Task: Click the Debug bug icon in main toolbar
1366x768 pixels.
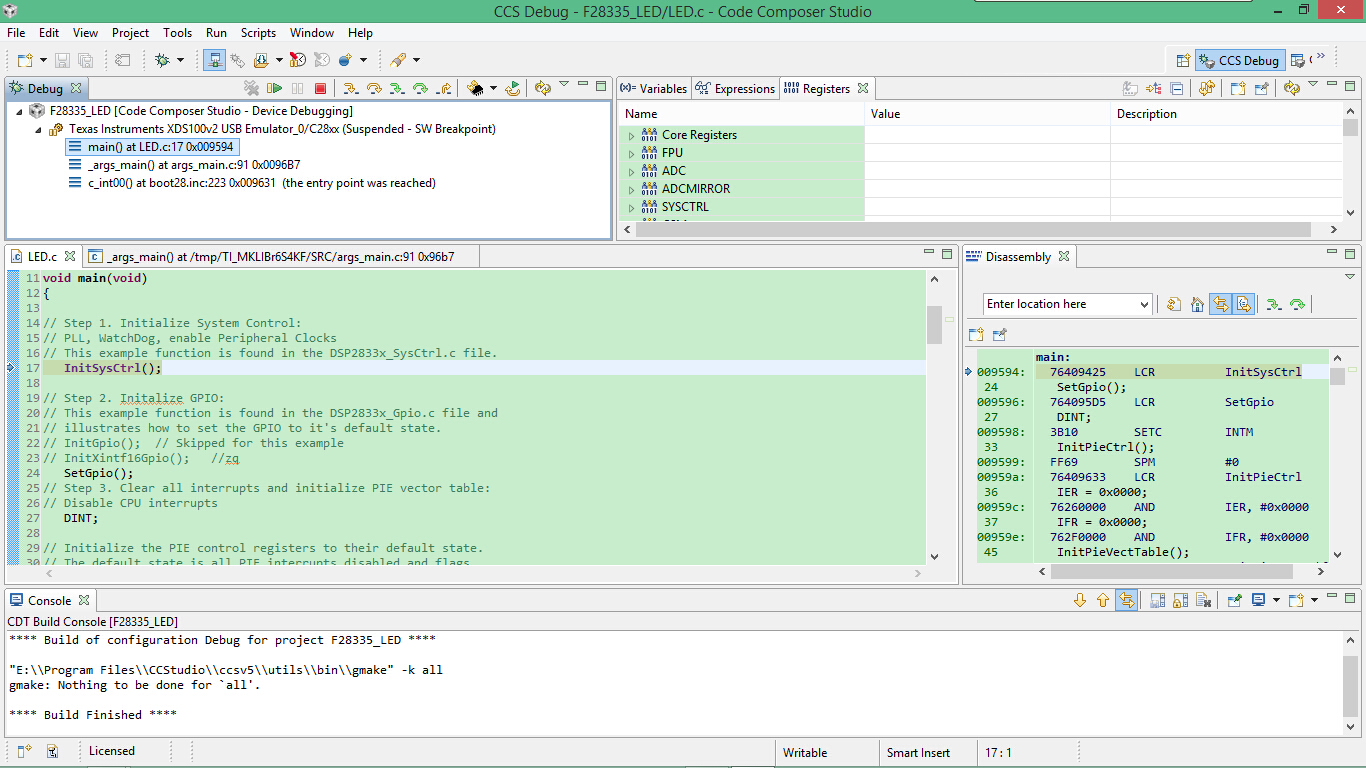Action: click(163, 60)
